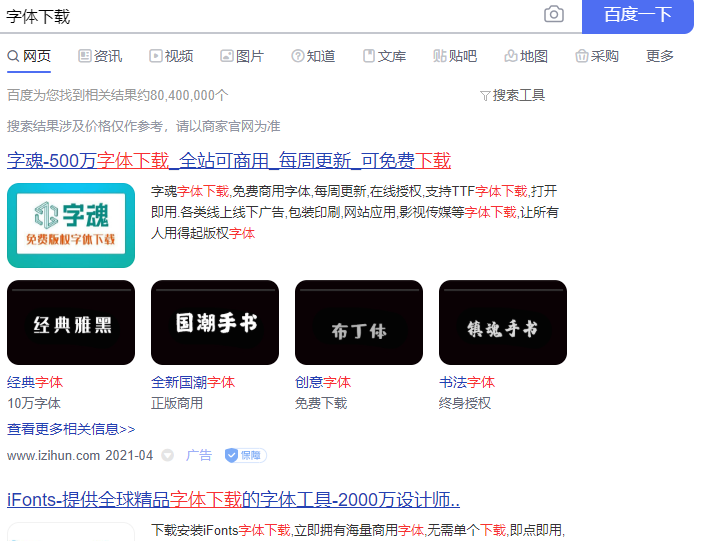Click the 字魂 logo thumbnail
This screenshot has width=721, height=541.
(71, 225)
